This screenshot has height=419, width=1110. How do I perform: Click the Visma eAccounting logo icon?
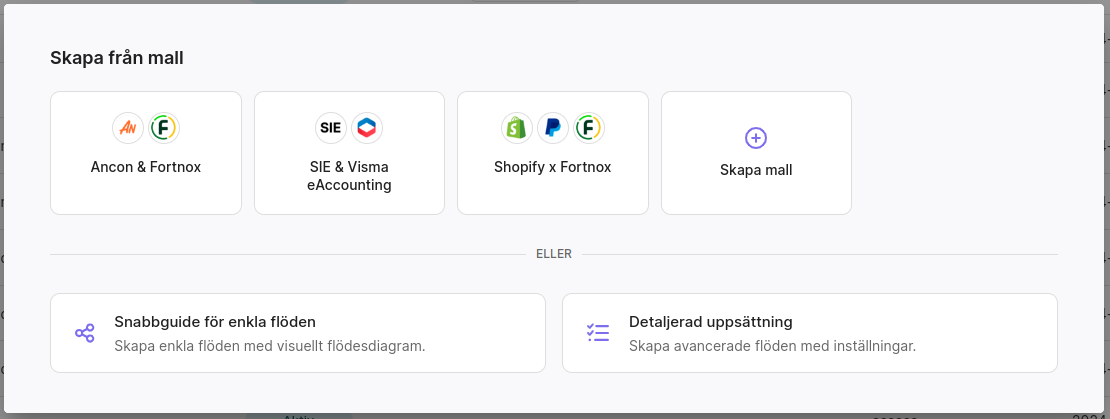pyautogui.click(x=367, y=128)
